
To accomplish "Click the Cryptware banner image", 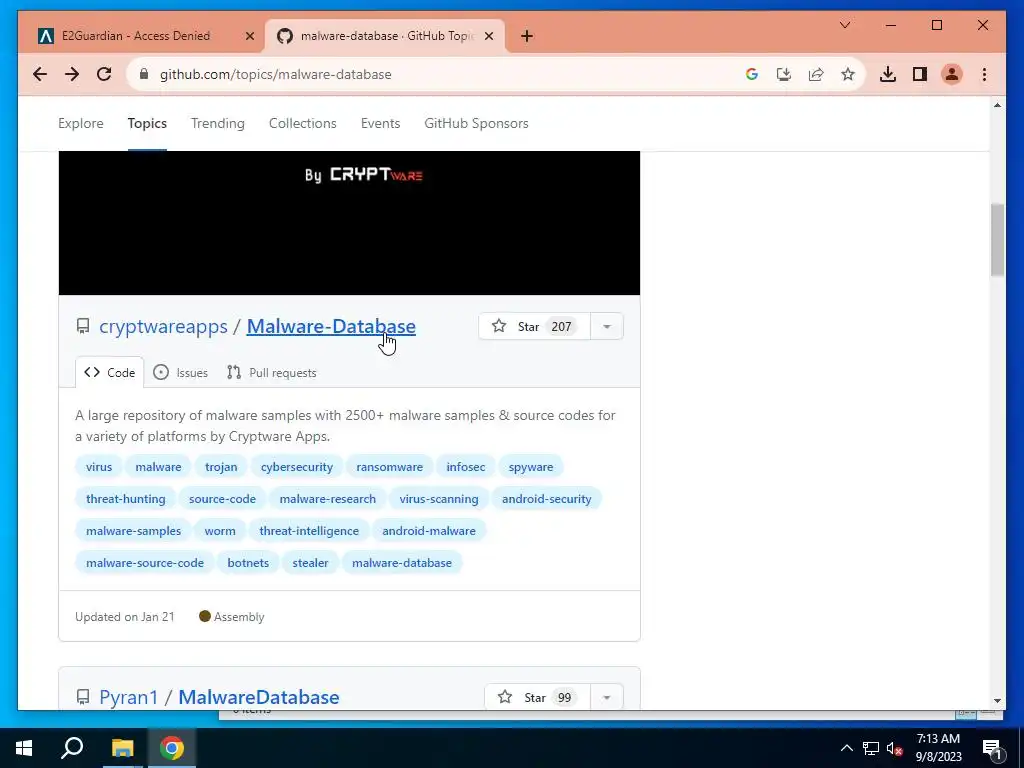I will tap(349, 223).
